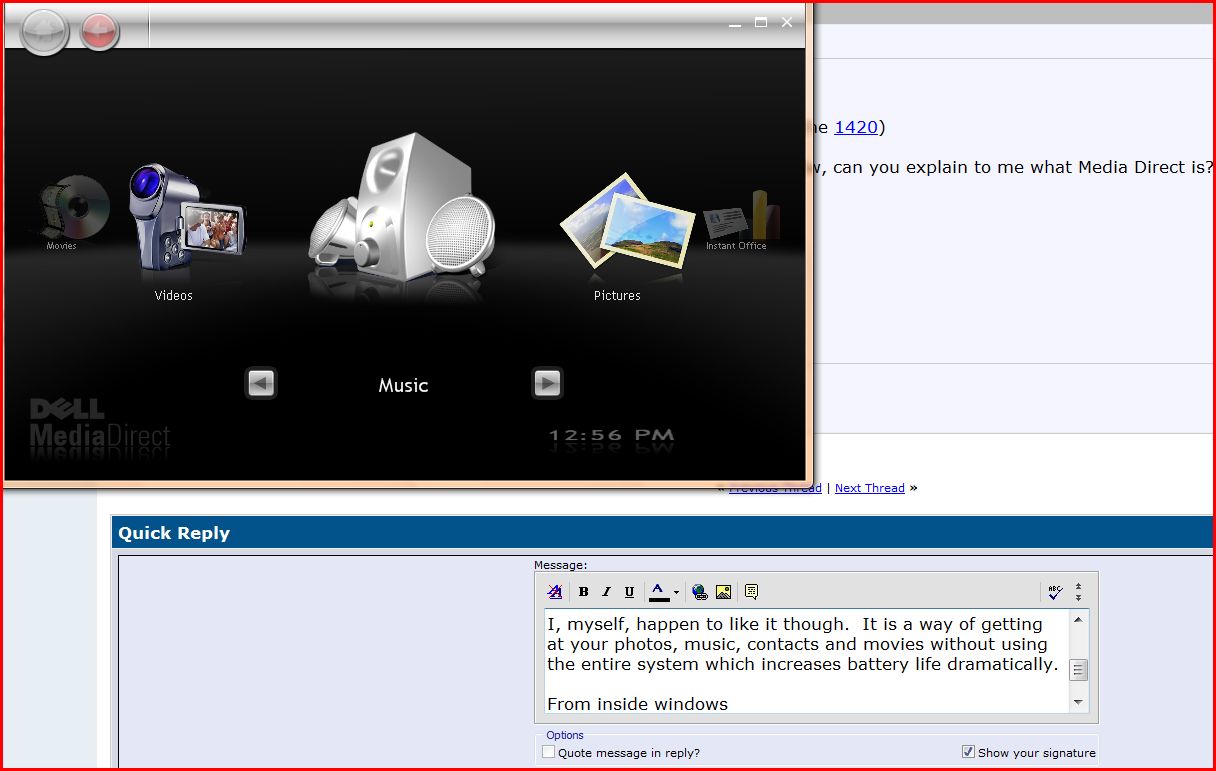Click the Videos label
Screen dimensions: 1216x771
174,296
